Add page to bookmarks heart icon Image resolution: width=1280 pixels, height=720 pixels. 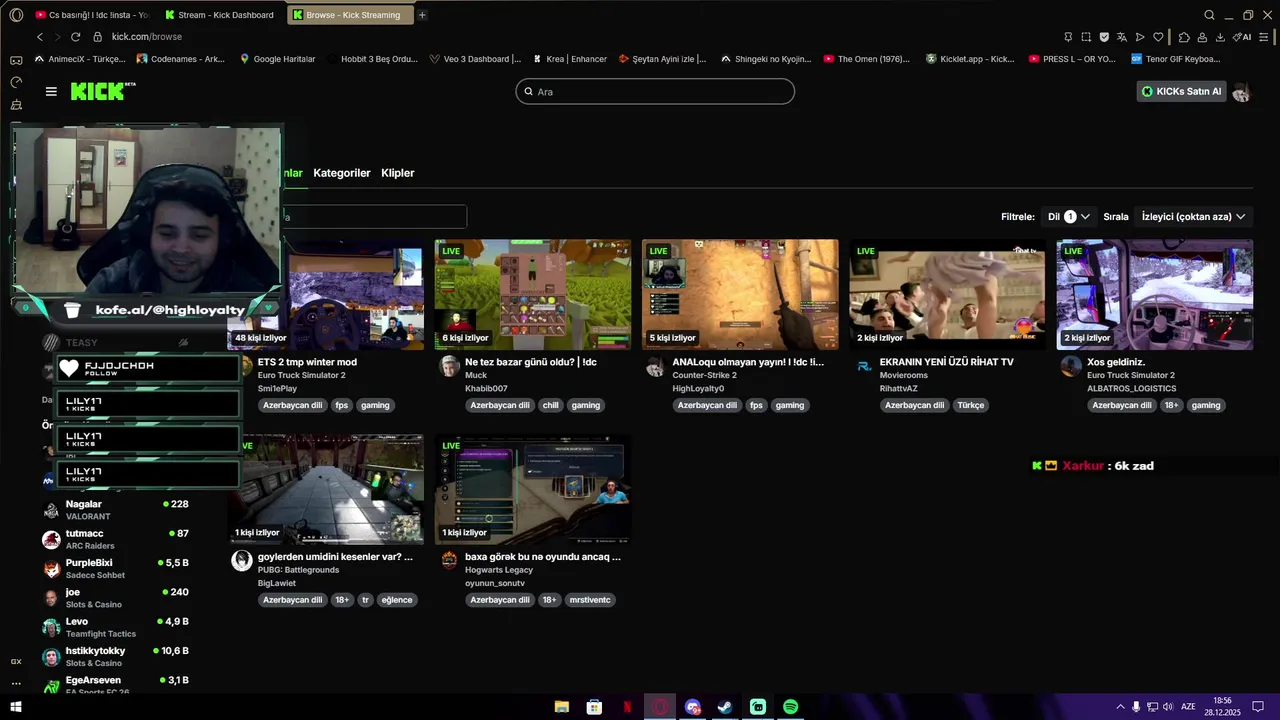pos(1158,37)
